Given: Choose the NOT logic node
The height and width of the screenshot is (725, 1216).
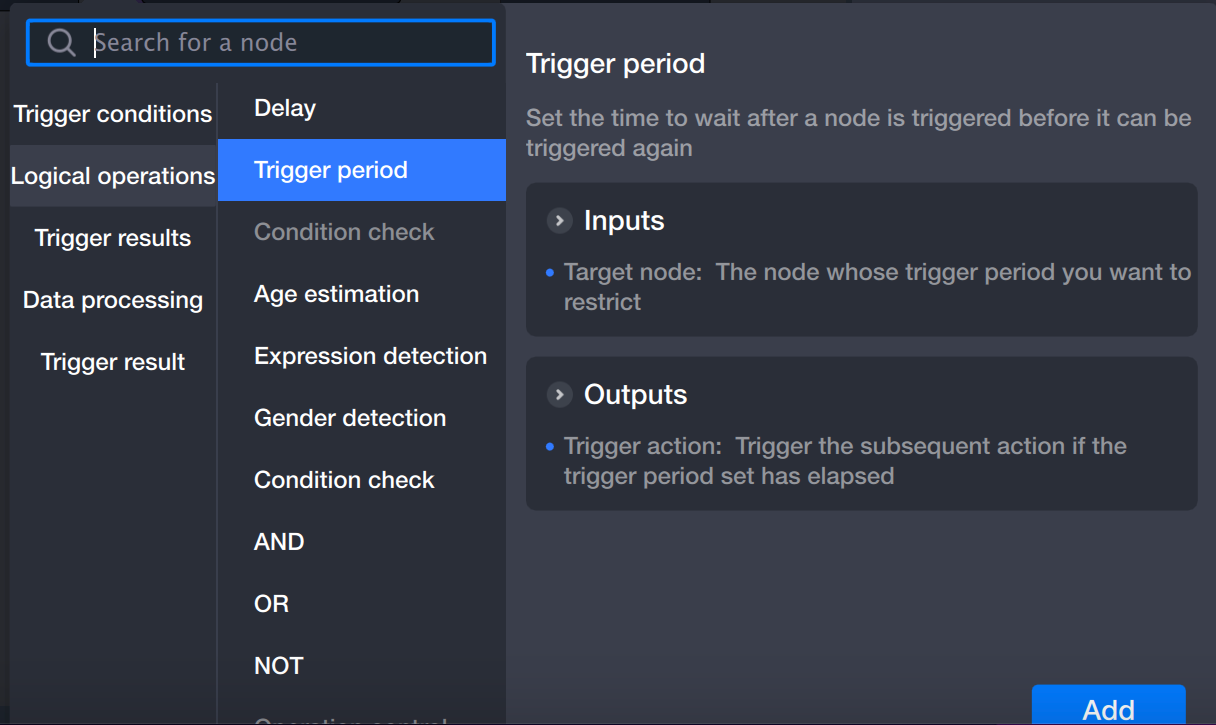Looking at the screenshot, I should [278, 666].
